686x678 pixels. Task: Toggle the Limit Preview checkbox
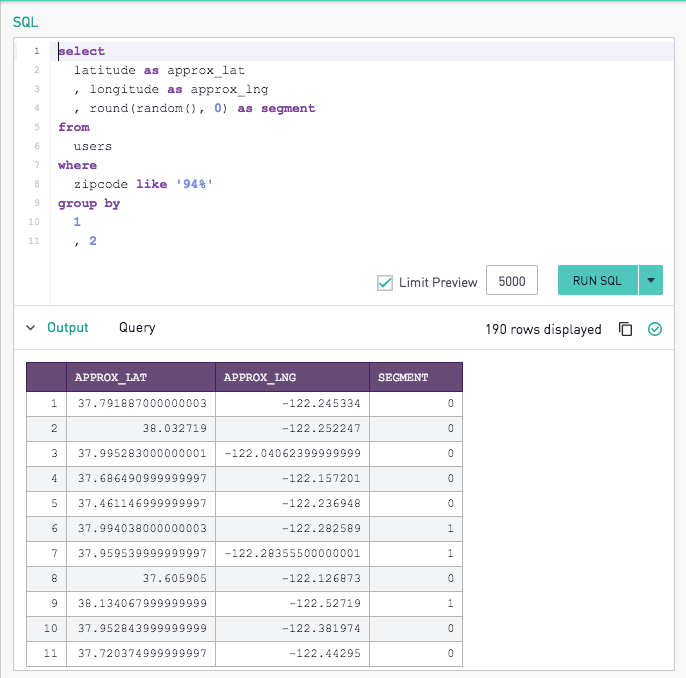(x=385, y=283)
